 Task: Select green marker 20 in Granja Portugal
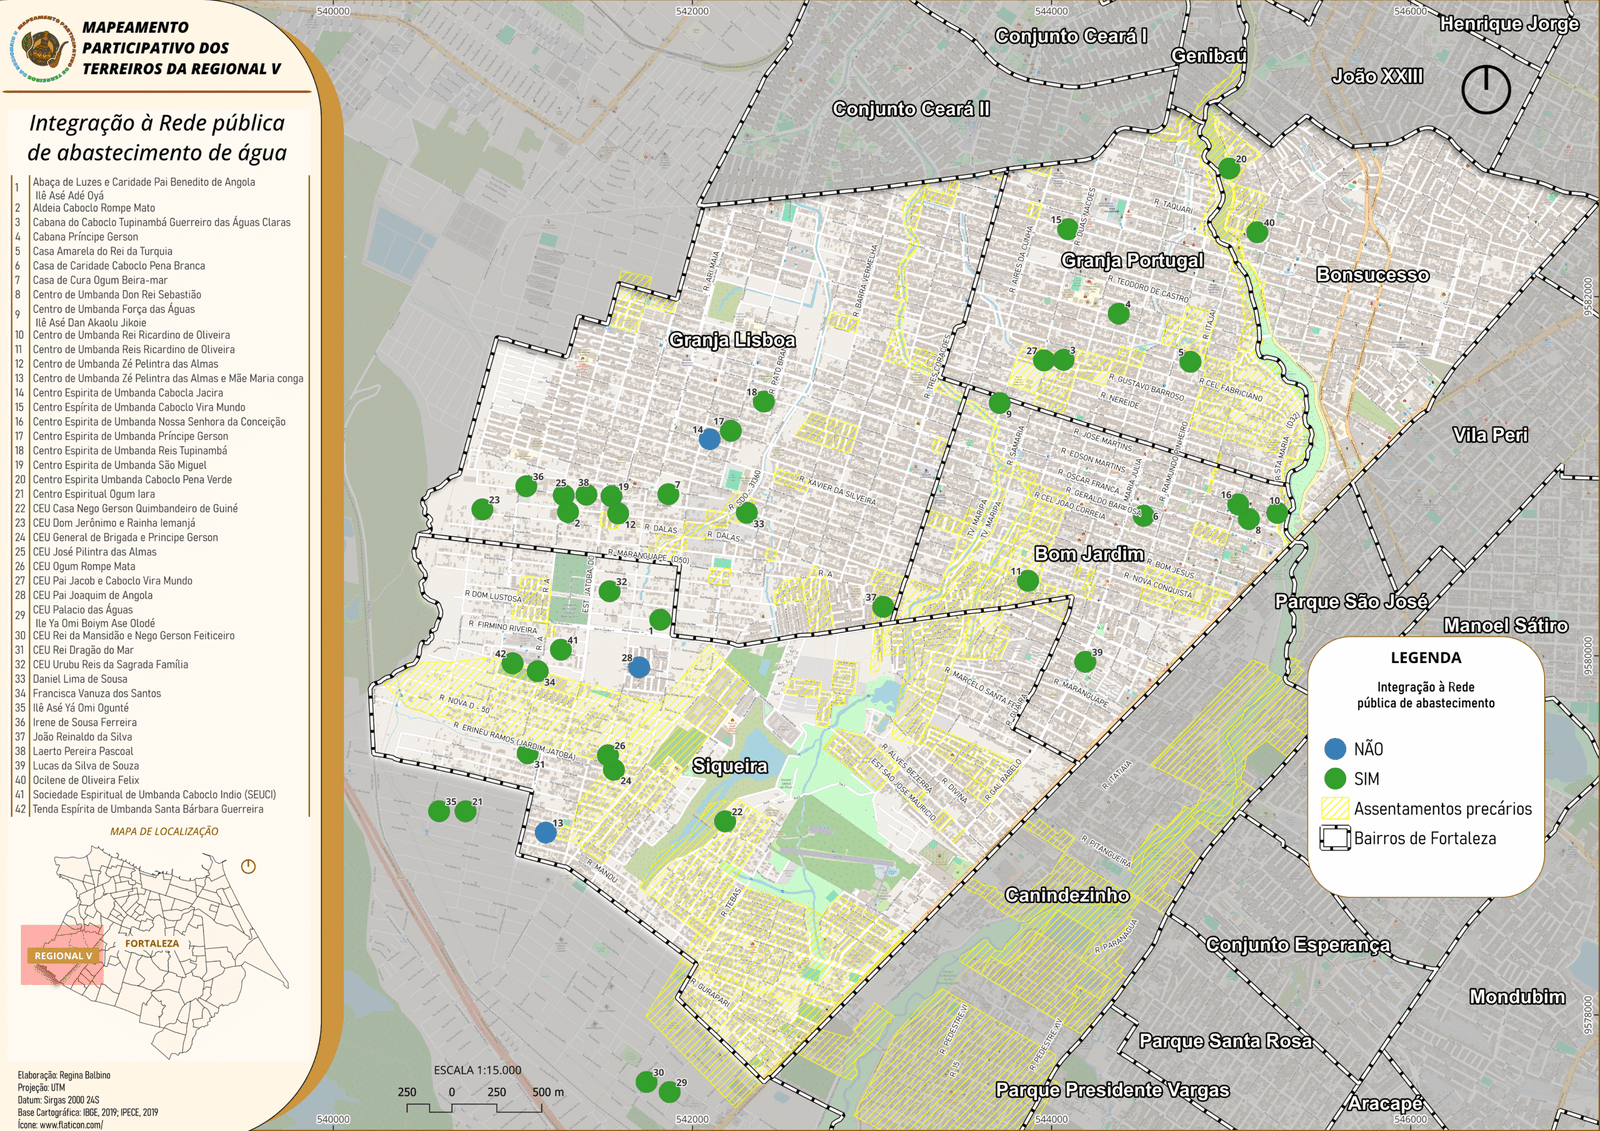point(1229,169)
